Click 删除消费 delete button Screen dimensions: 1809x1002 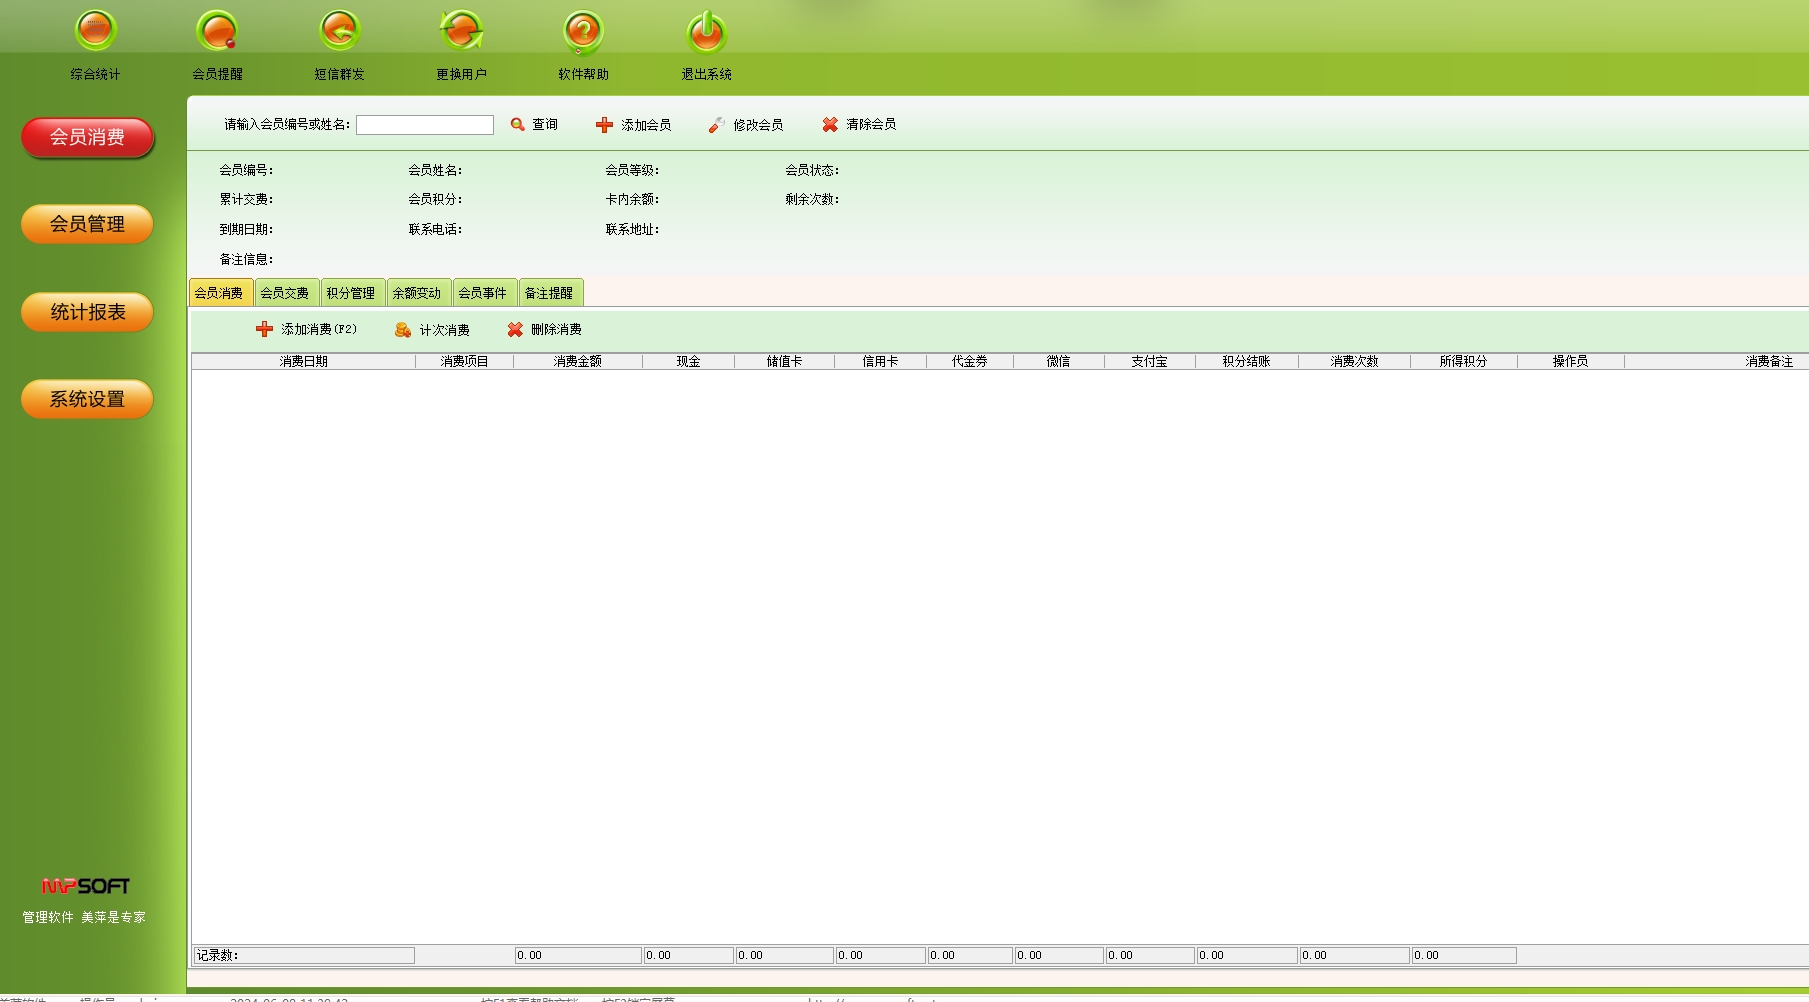click(x=544, y=330)
